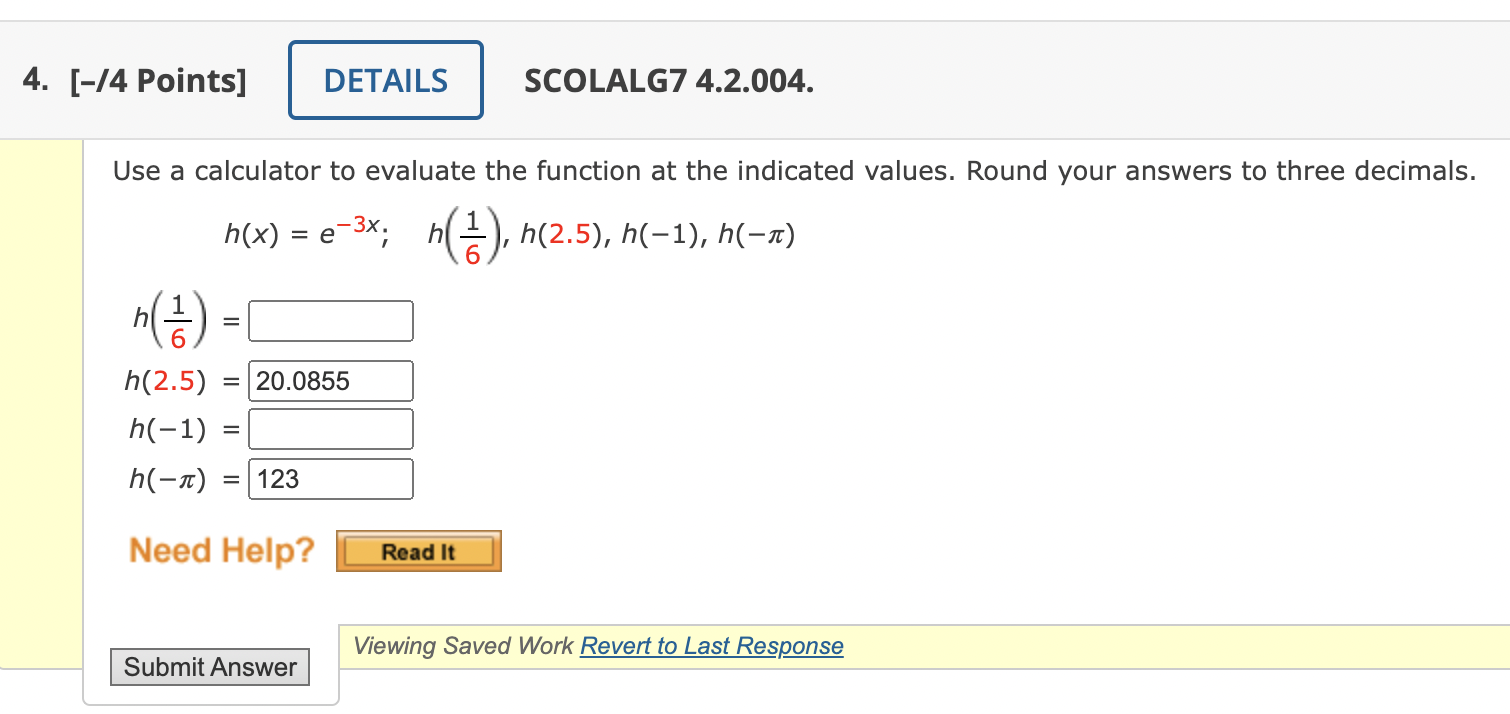Click inside the h(1/6) answer box
Screen dimensions: 1510x714
pyautogui.click(x=330, y=320)
